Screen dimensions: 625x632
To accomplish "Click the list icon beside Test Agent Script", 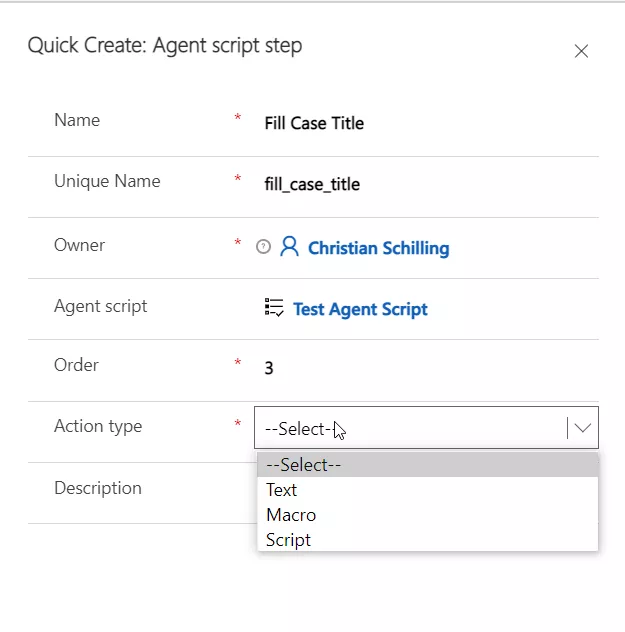I will click(x=274, y=308).
